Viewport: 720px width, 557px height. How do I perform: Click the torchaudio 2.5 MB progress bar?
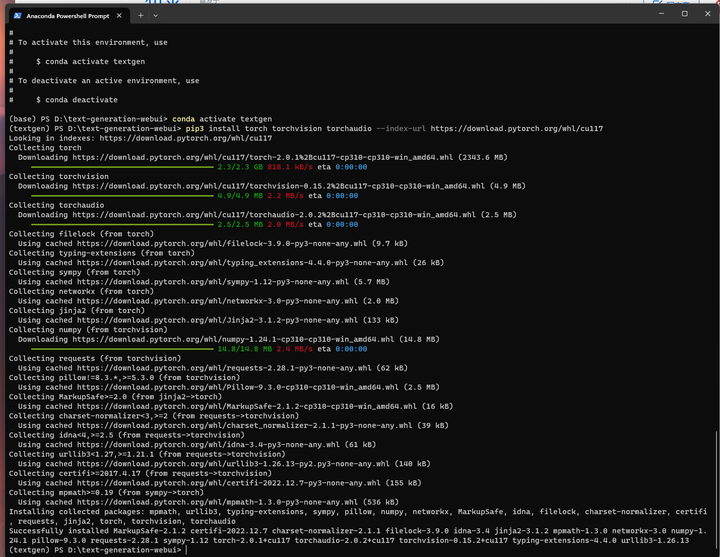[x=122, y=225]
